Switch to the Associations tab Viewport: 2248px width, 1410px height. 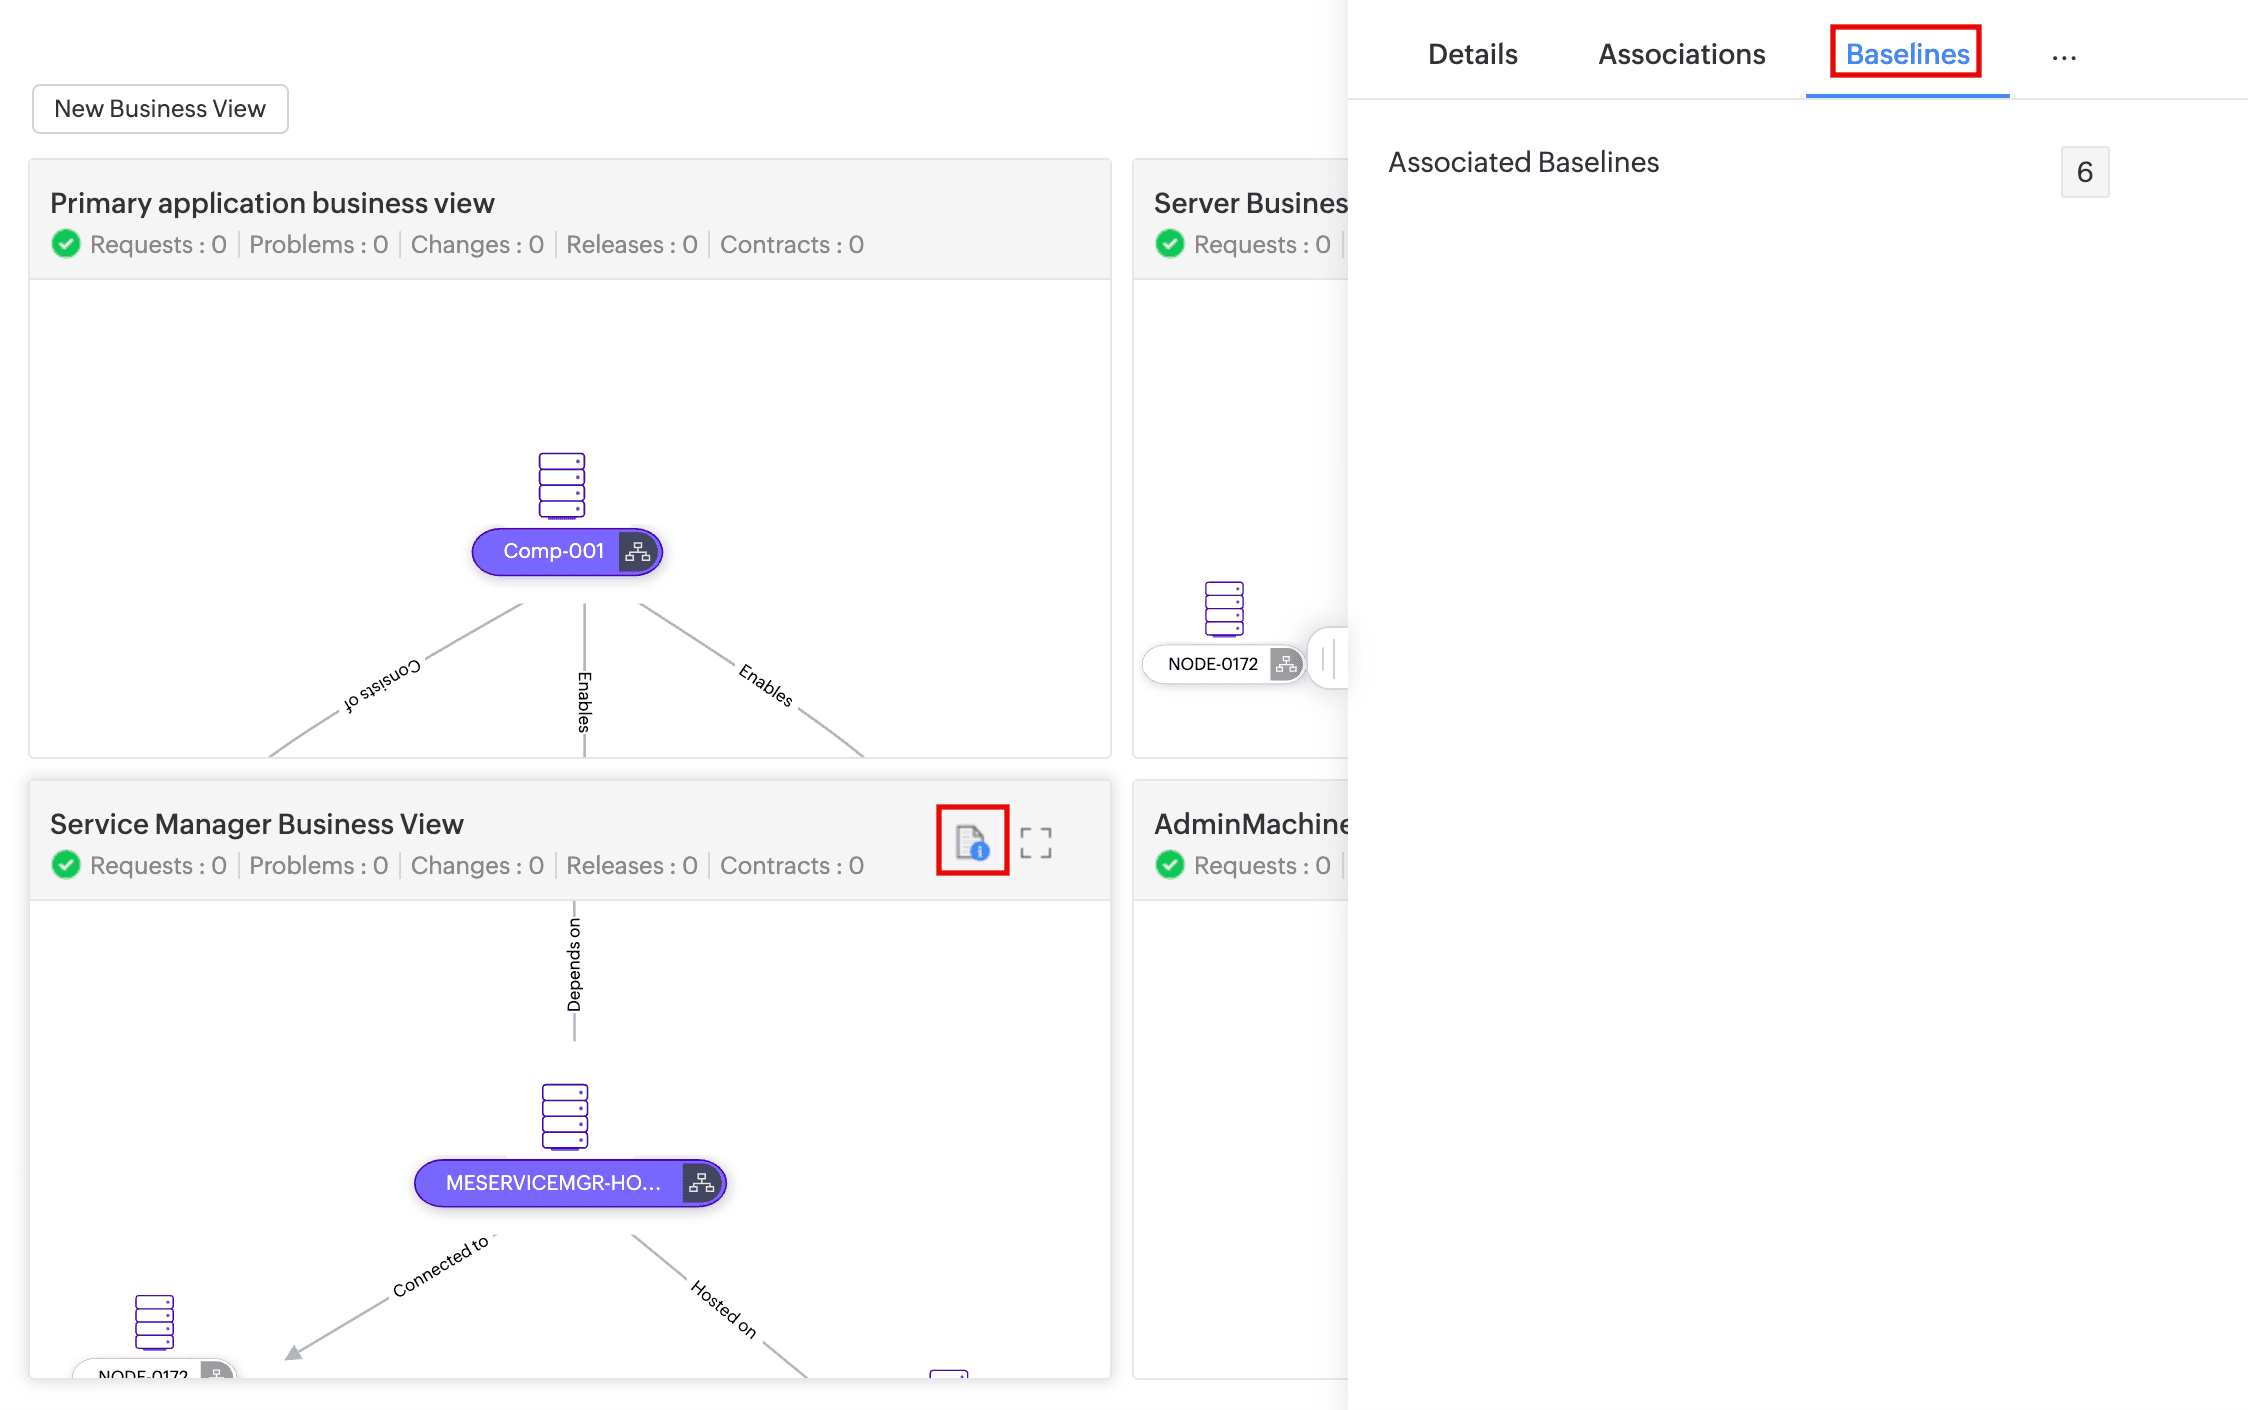(1681, 54)
